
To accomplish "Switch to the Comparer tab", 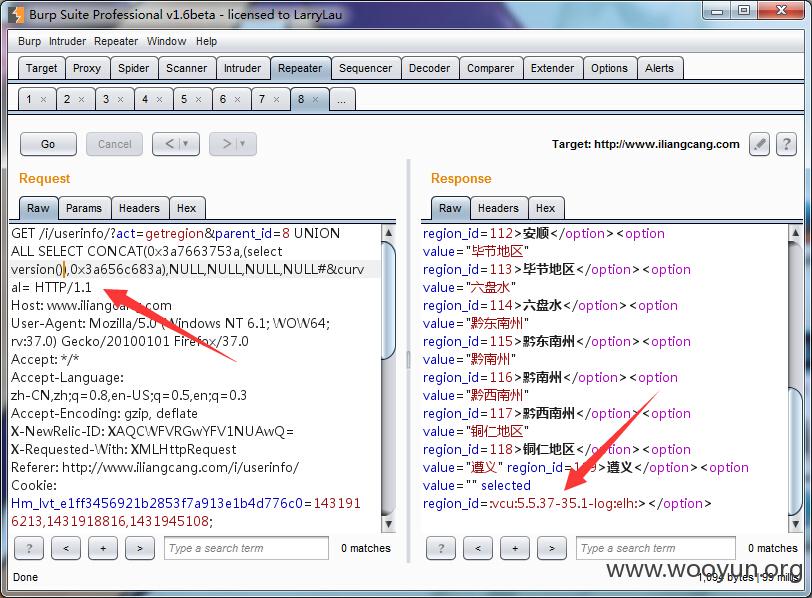I will click(490, 68).
